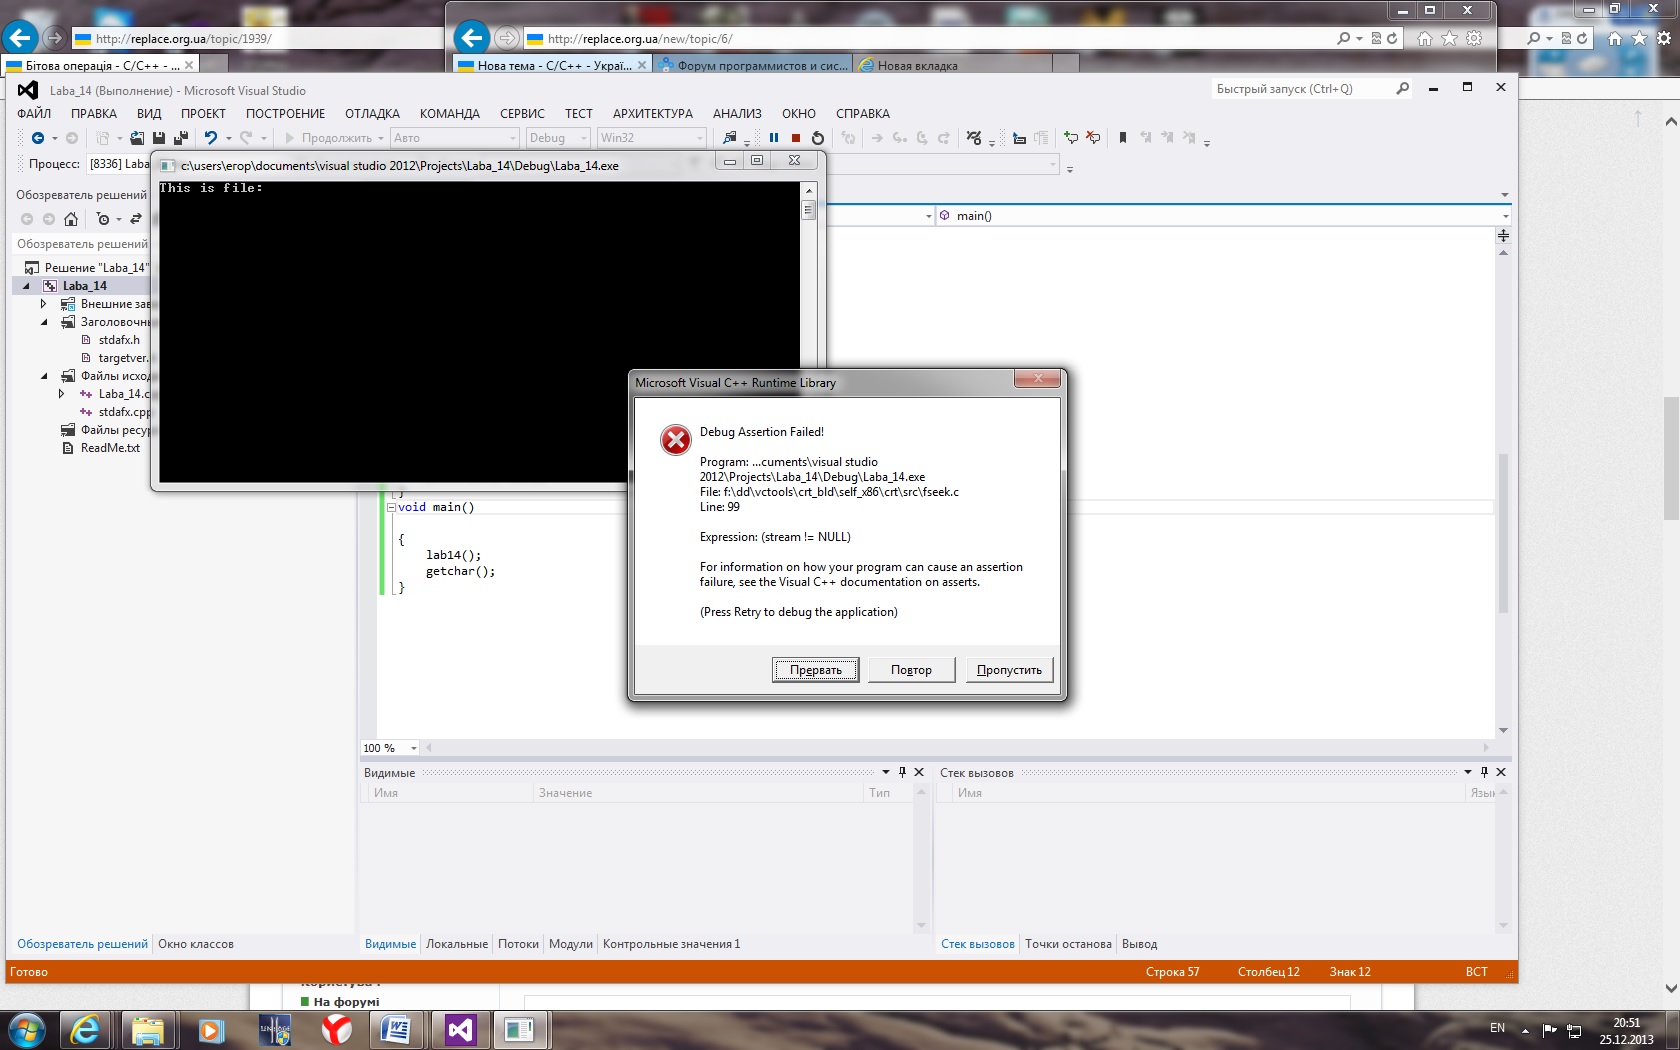The image size is (1680, 1050).
Task: Click the Pause debugging icon
Action: (773, 138)
